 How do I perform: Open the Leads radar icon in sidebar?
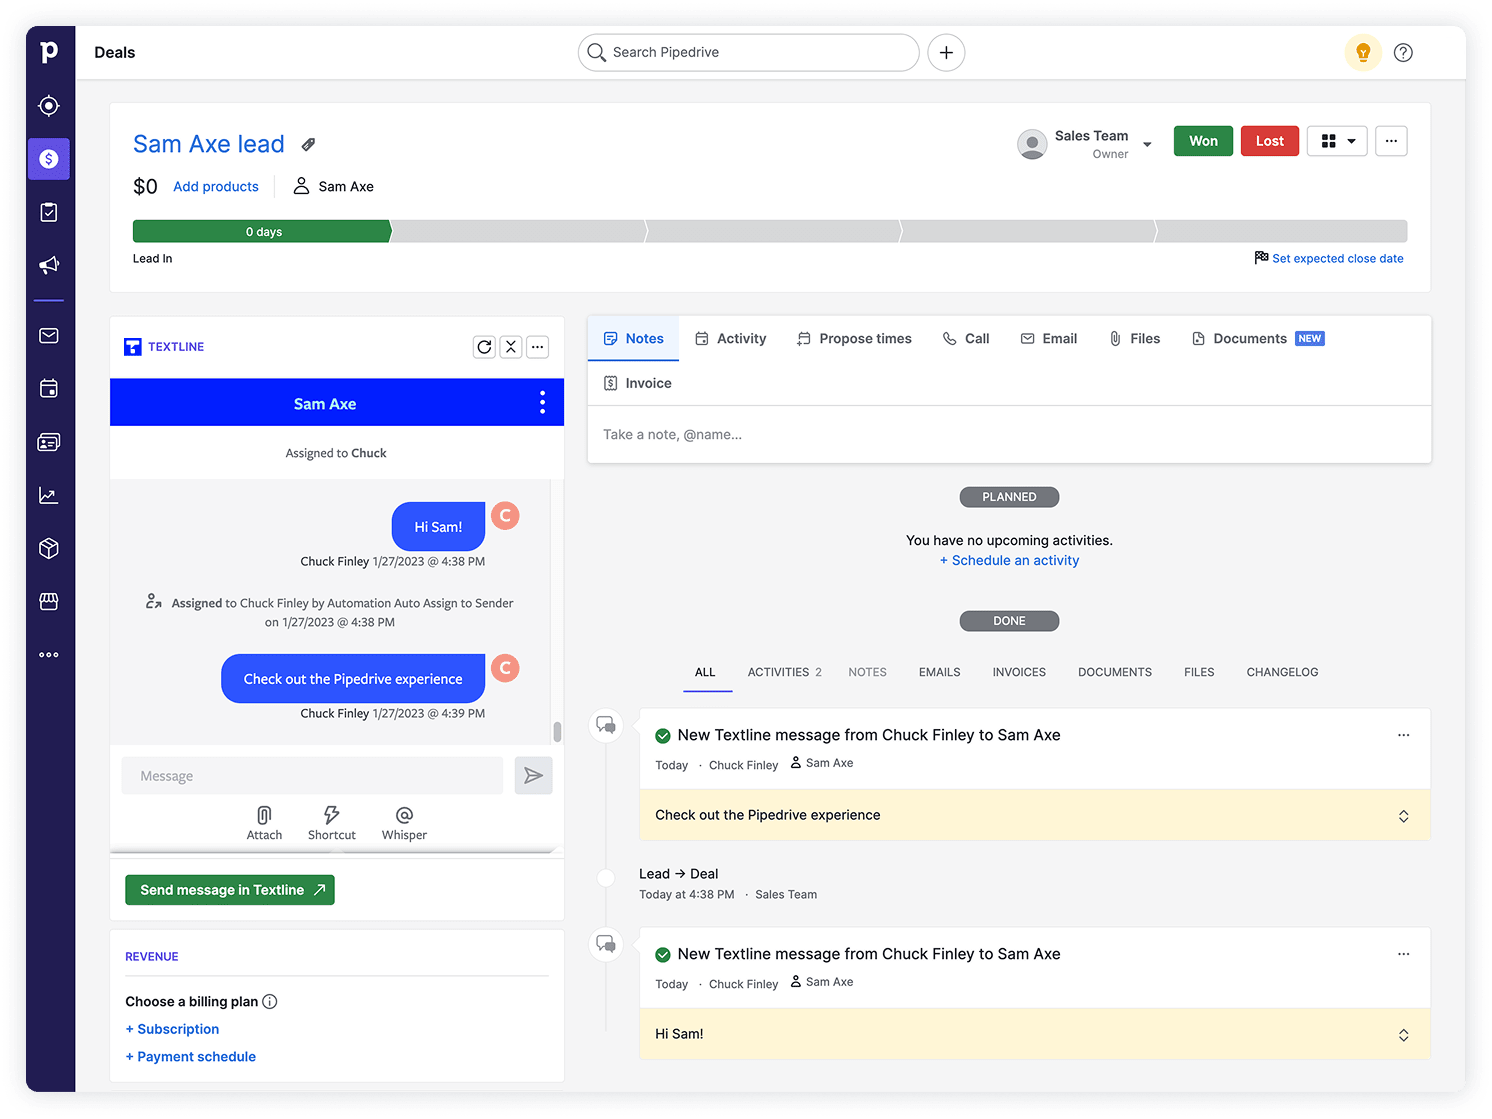[x=49, y=106]
